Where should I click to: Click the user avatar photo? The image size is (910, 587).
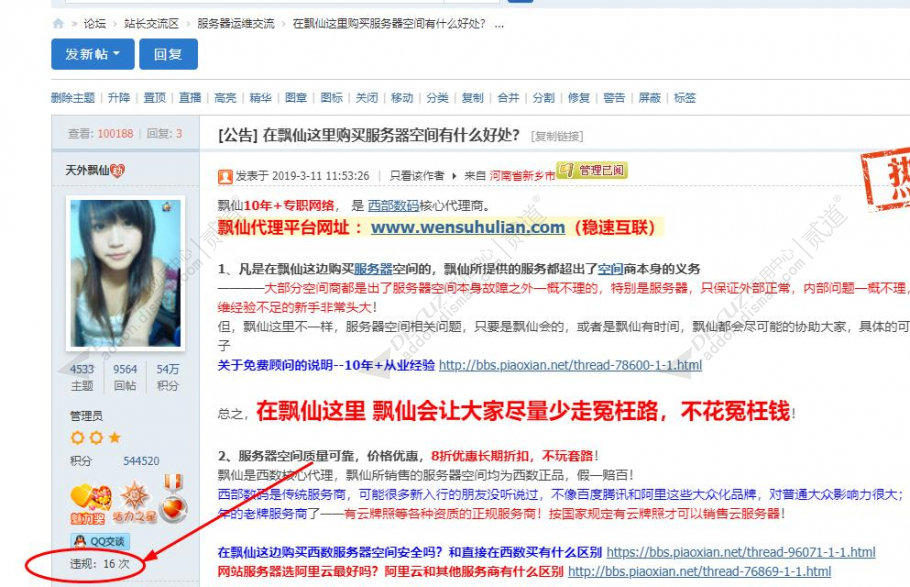click(125, 273)
